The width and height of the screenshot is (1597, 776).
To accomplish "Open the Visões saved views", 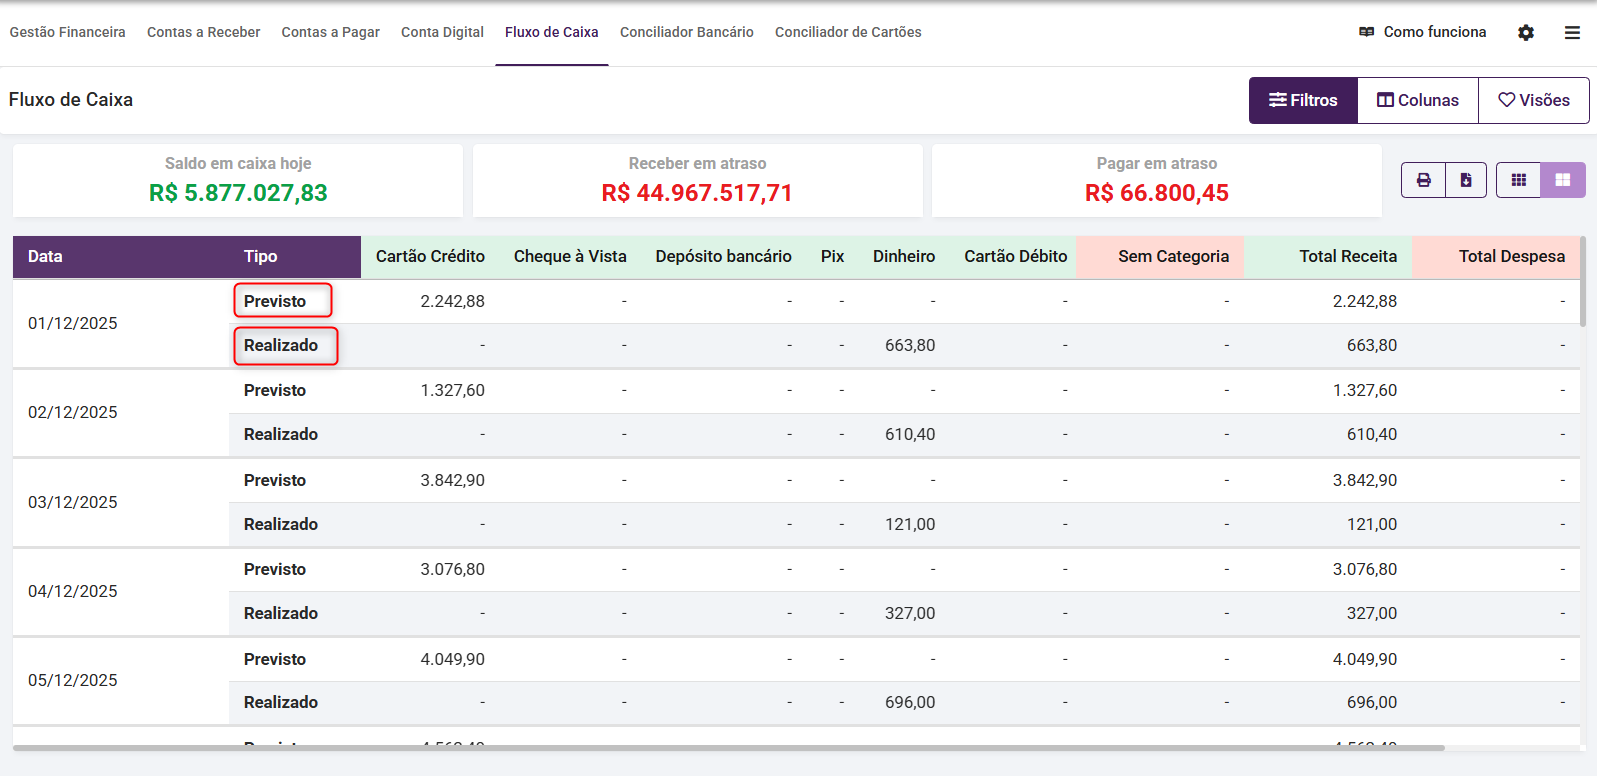I will click(x=1534, y=100).
